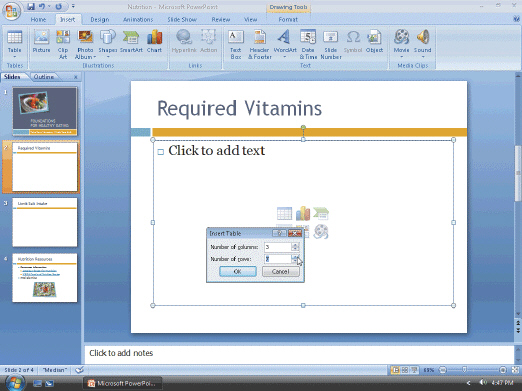
Task: Insert a Picture from file
Action: (x=41, y=42)
